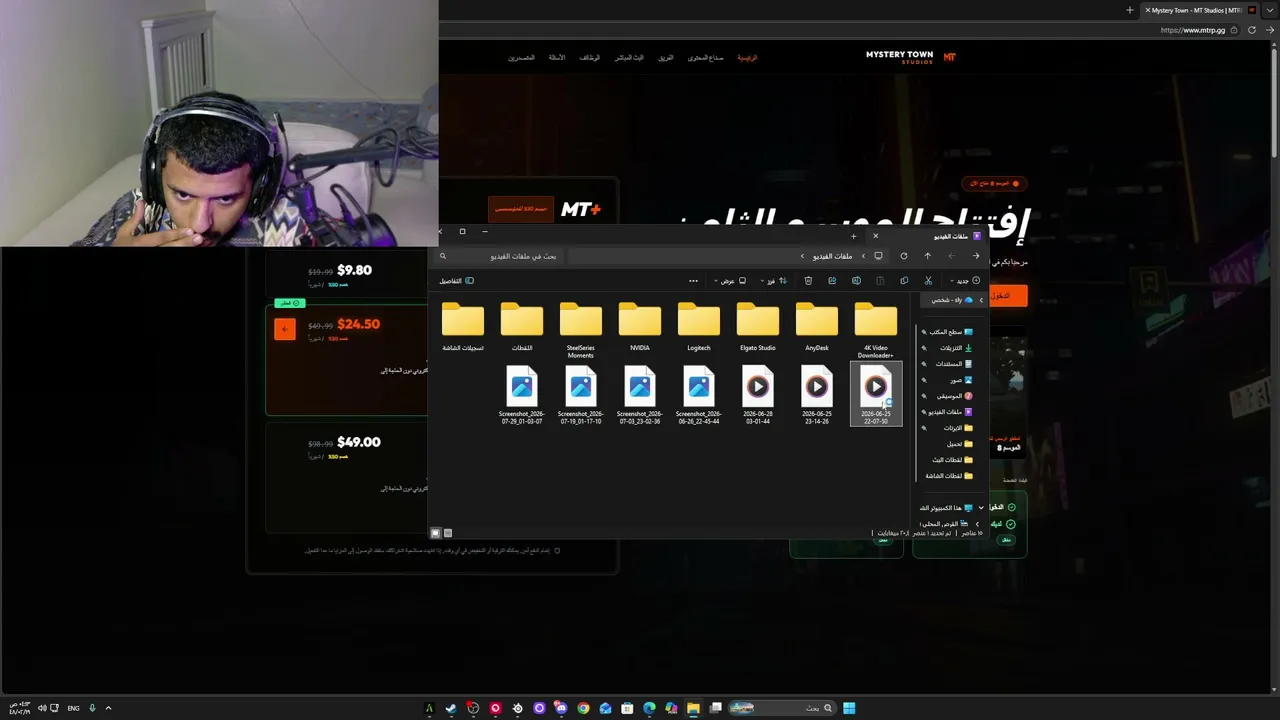
Task: Open the NVIDIA folder
Action: tap(640, 328)
